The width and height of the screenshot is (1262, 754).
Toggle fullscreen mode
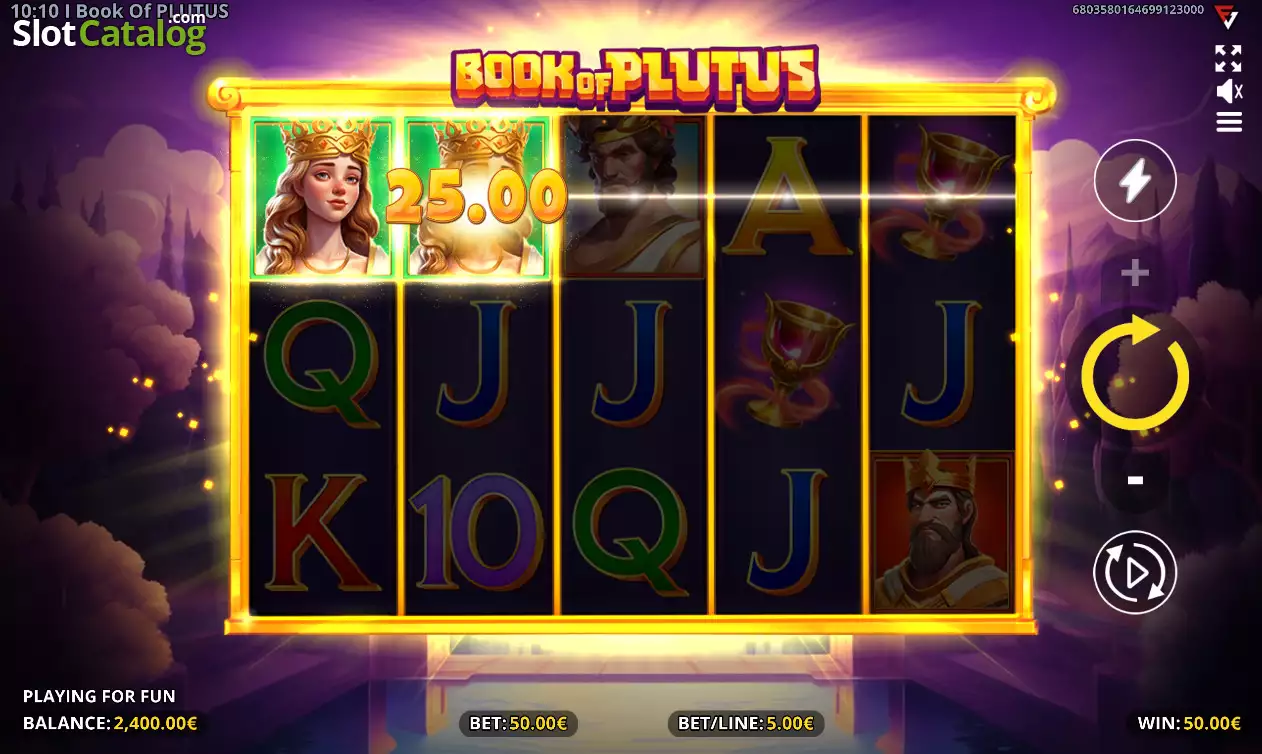[x=1228, y=58]
